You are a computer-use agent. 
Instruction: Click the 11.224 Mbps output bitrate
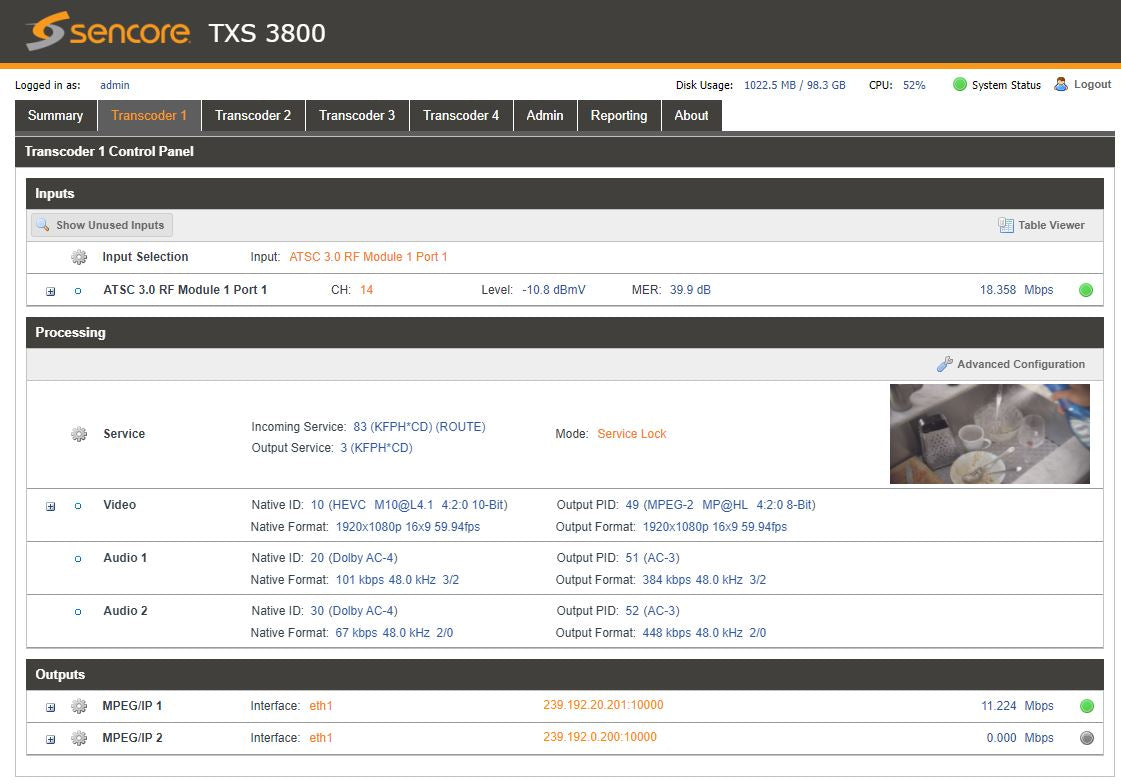[1017, 706]
